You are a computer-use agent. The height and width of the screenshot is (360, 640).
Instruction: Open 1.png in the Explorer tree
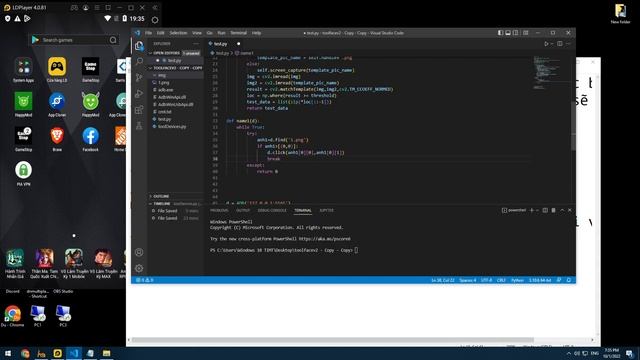tap(164, 82)
